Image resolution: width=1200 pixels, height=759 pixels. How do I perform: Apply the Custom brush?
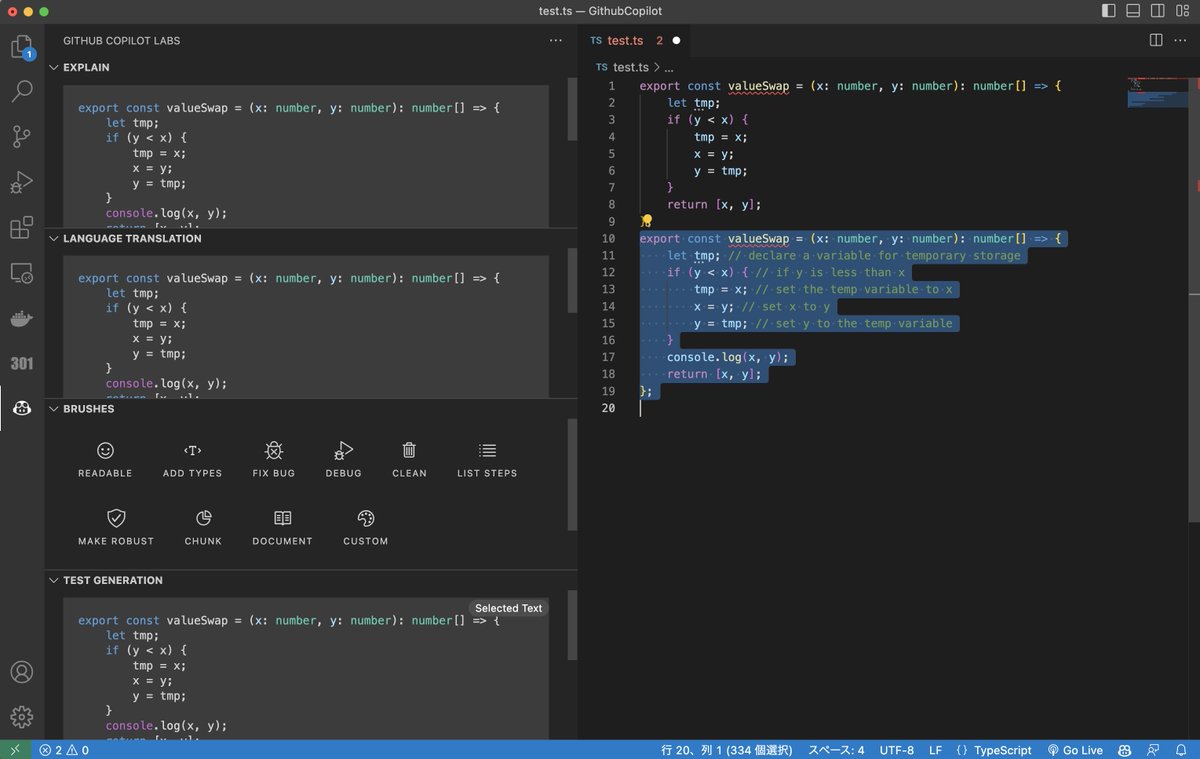pos(366,527)
